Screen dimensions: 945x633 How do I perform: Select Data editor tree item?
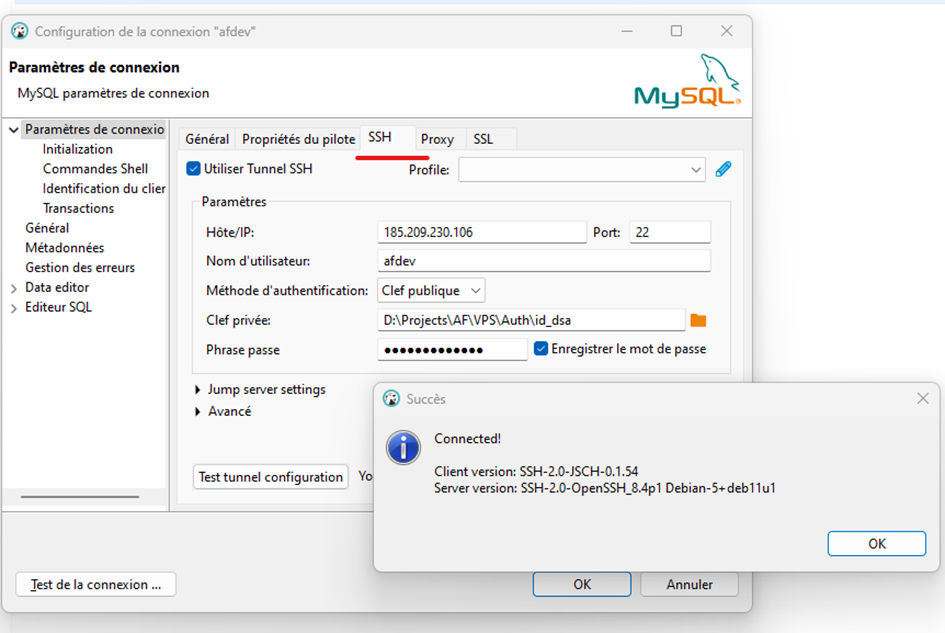click(x=57, y=288)
